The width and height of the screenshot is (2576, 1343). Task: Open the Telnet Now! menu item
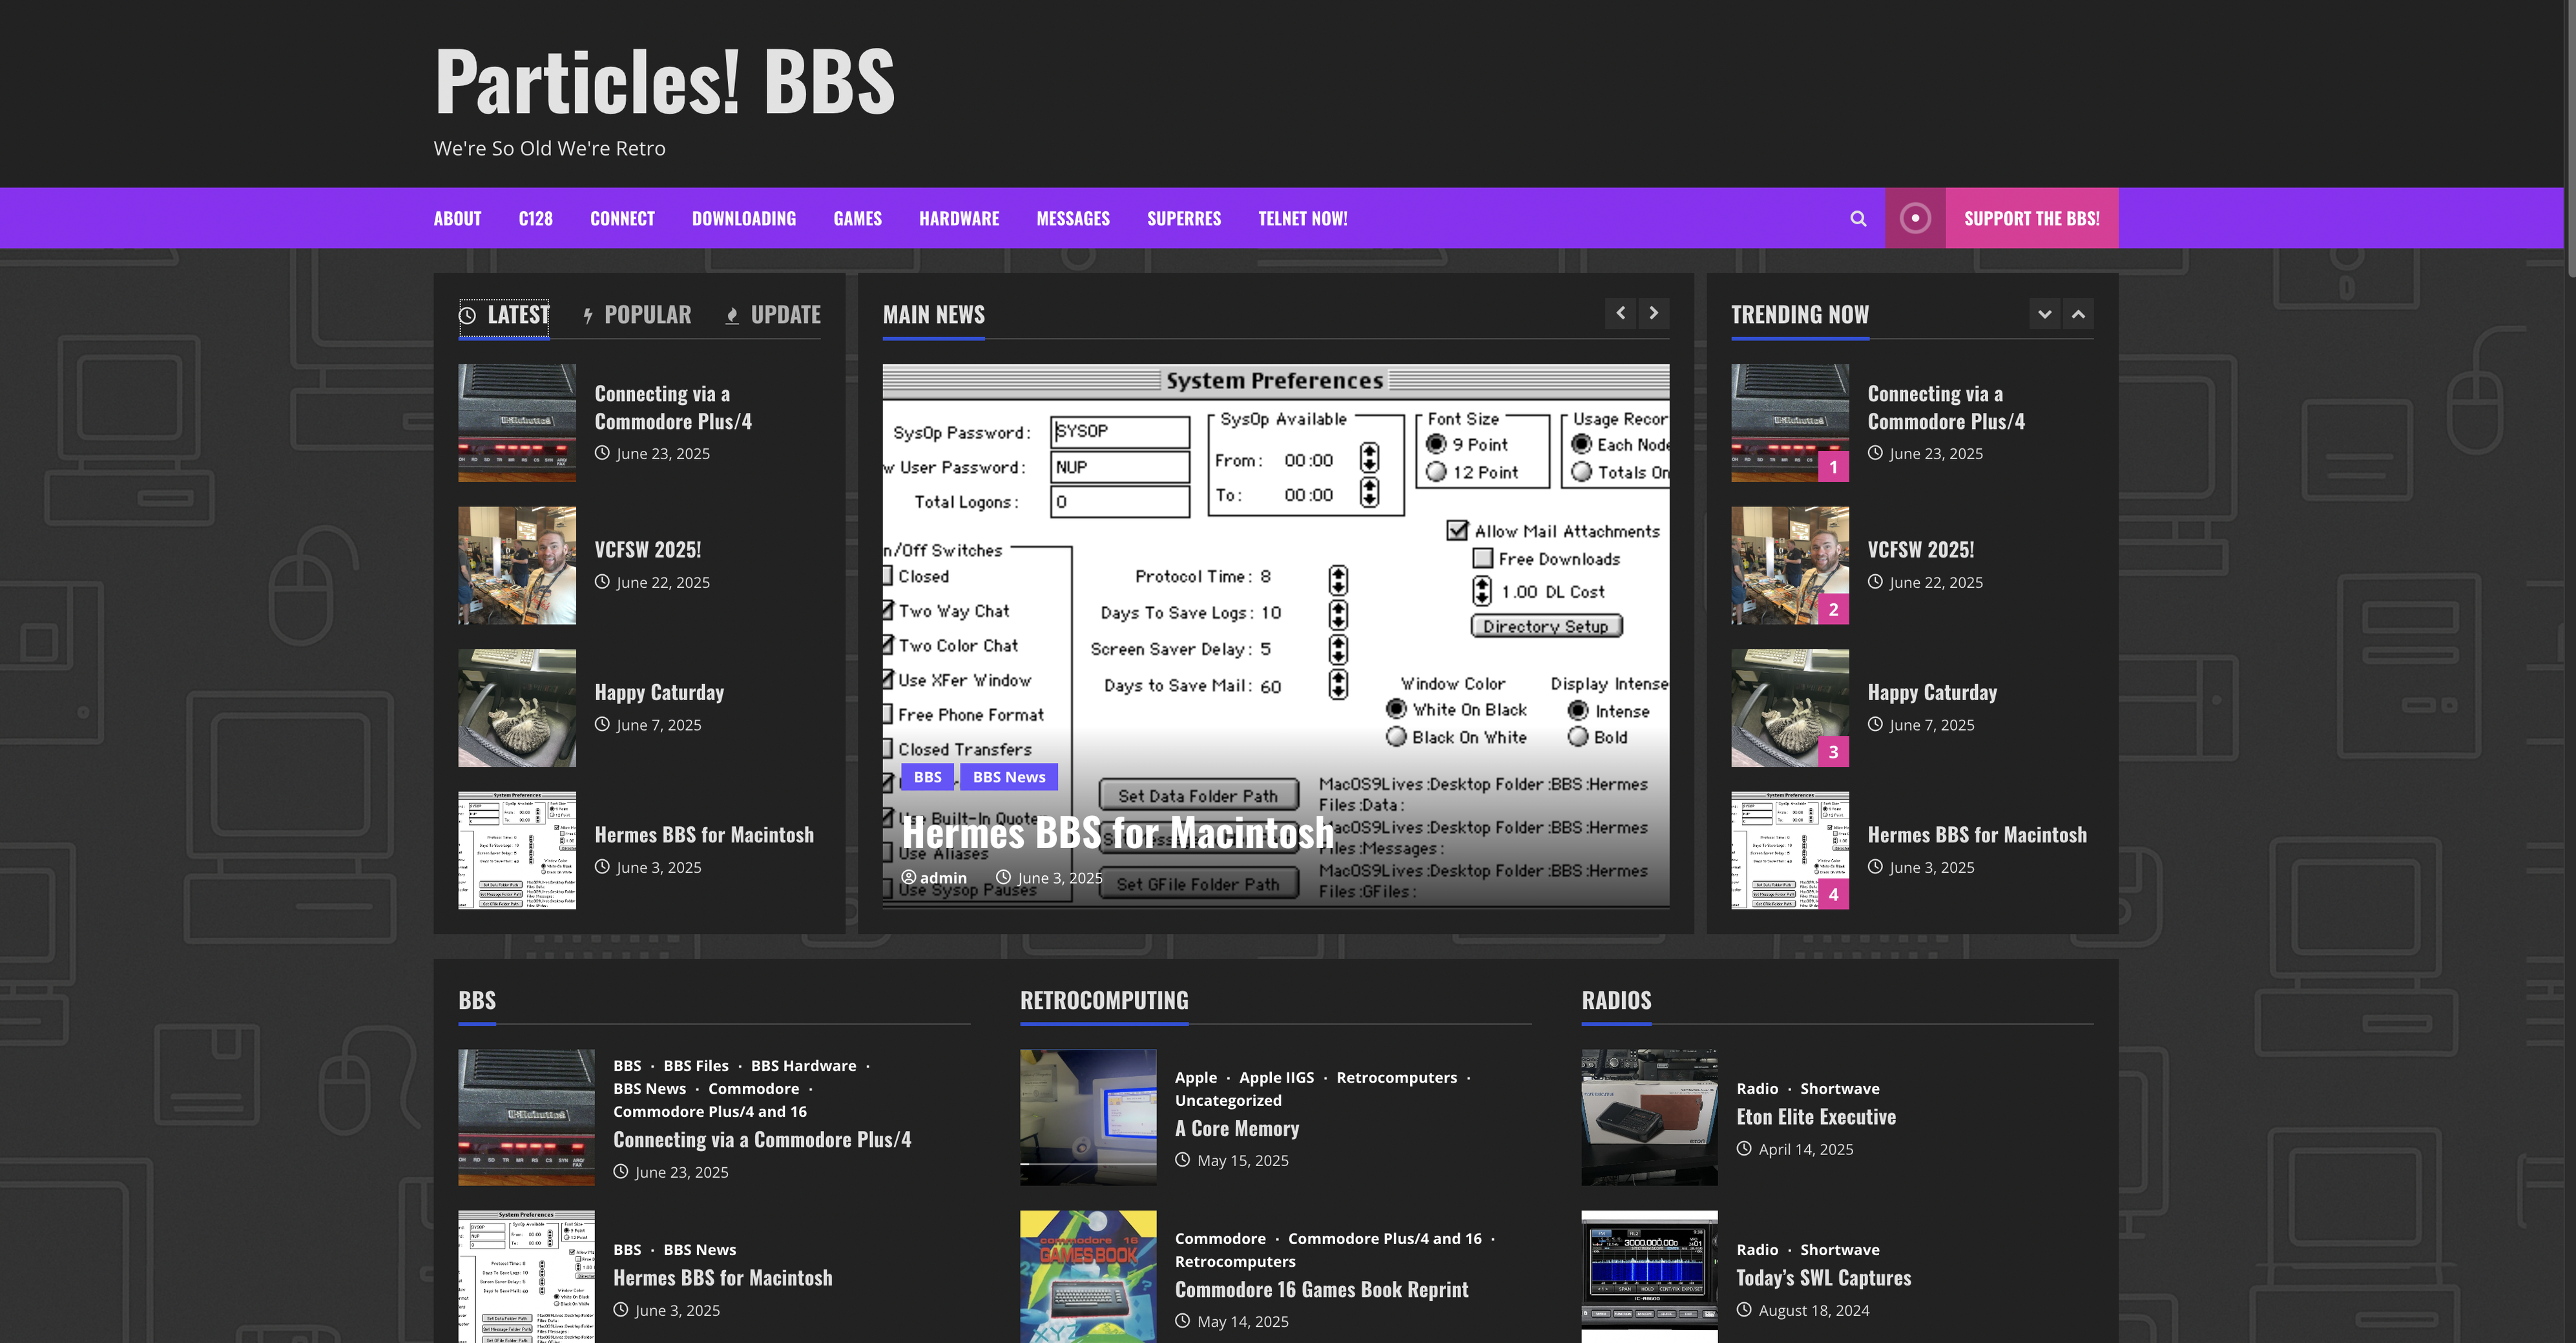click(1303, 218)
